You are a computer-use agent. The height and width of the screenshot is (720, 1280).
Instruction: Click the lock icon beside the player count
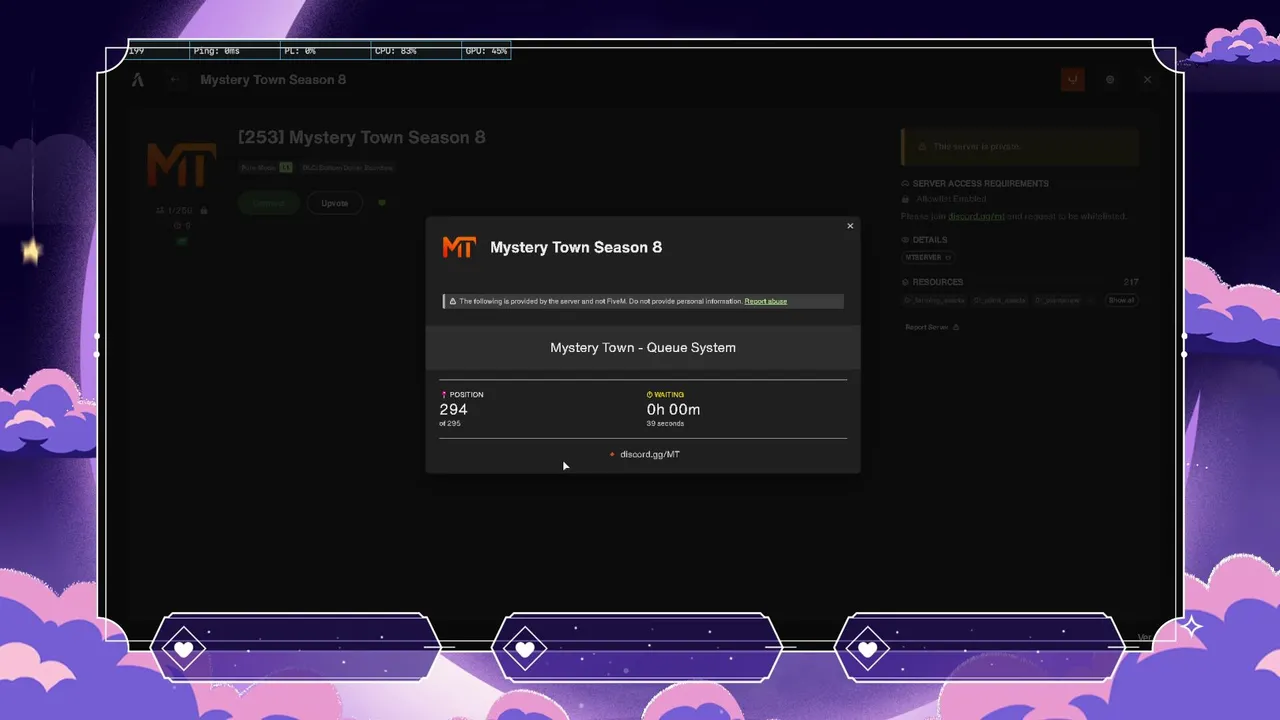204,211
